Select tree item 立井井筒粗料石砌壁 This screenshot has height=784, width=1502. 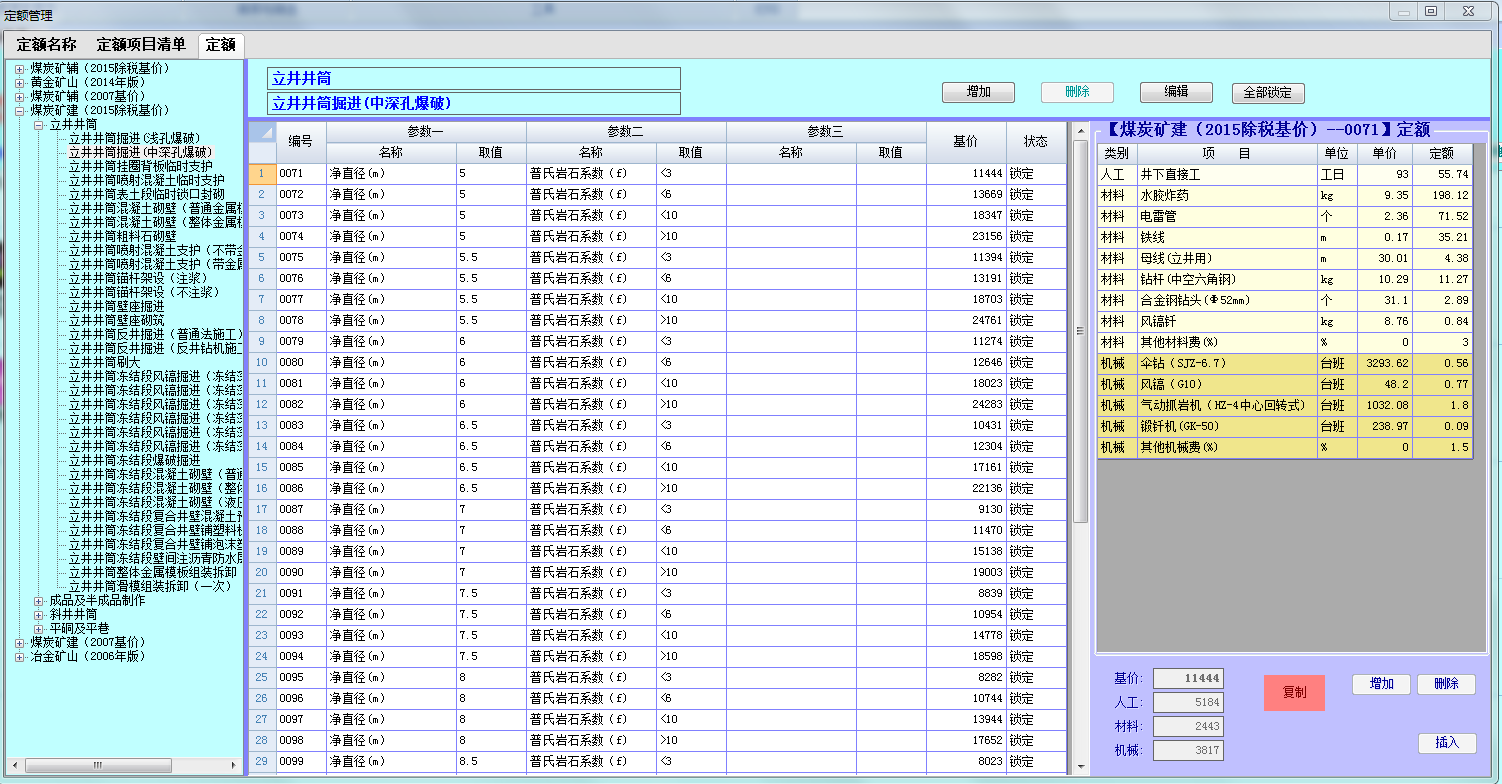pos(122,236)
